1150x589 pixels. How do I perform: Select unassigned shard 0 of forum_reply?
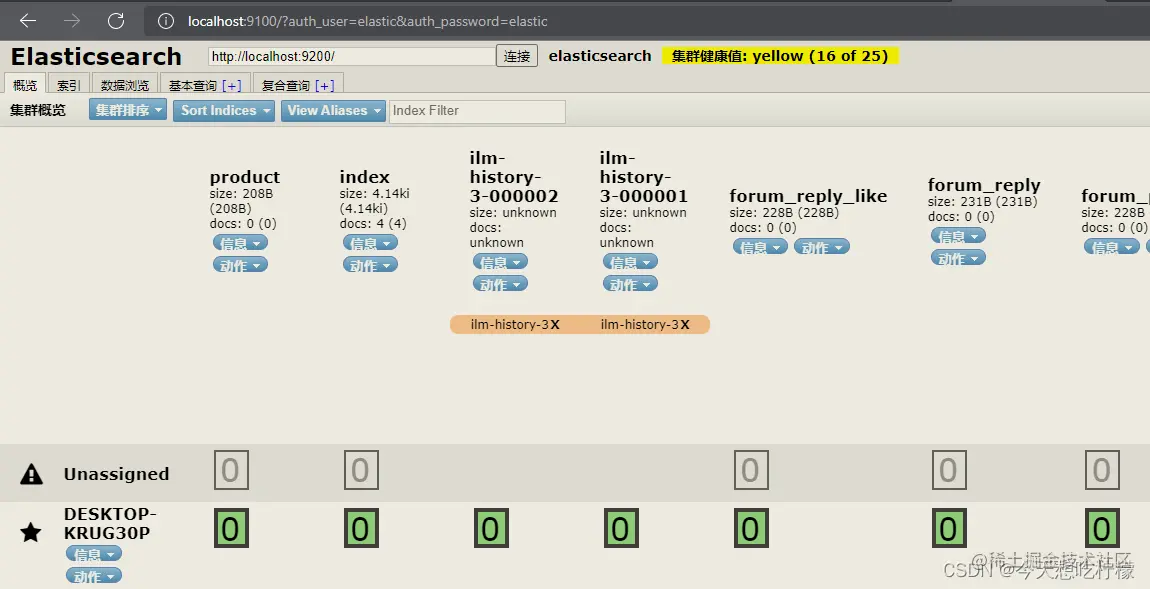[x=949, y=470]
